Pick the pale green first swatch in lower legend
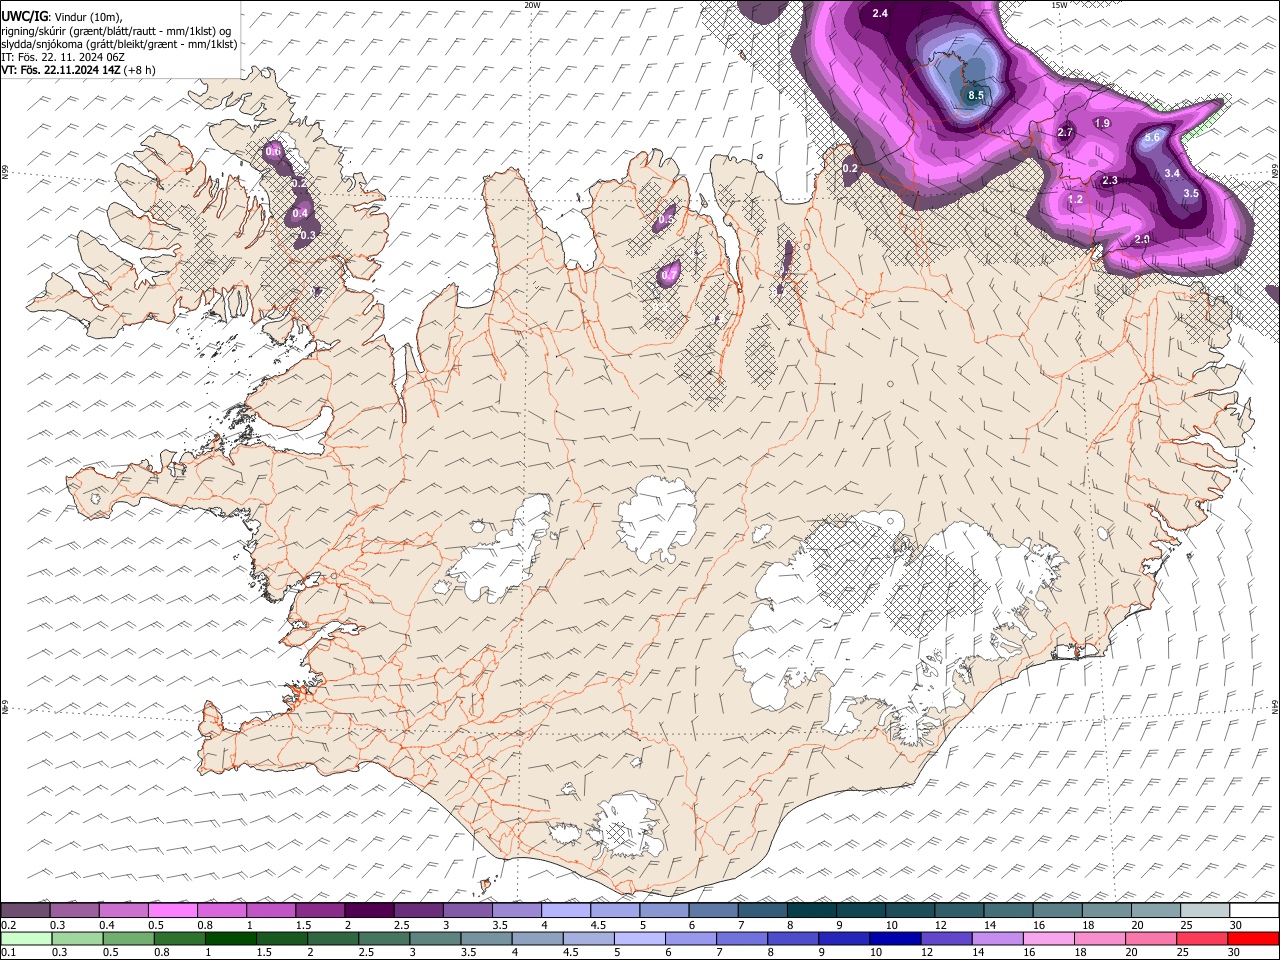The width and height of the screenshot is (1280, 960). (26, 938)
